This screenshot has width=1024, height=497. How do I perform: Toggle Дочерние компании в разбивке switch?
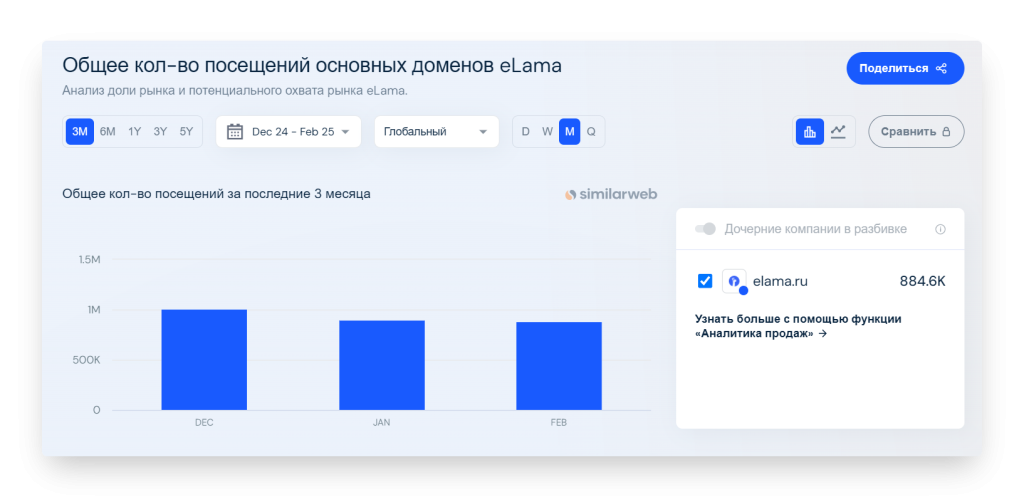(x=706, y=229)
